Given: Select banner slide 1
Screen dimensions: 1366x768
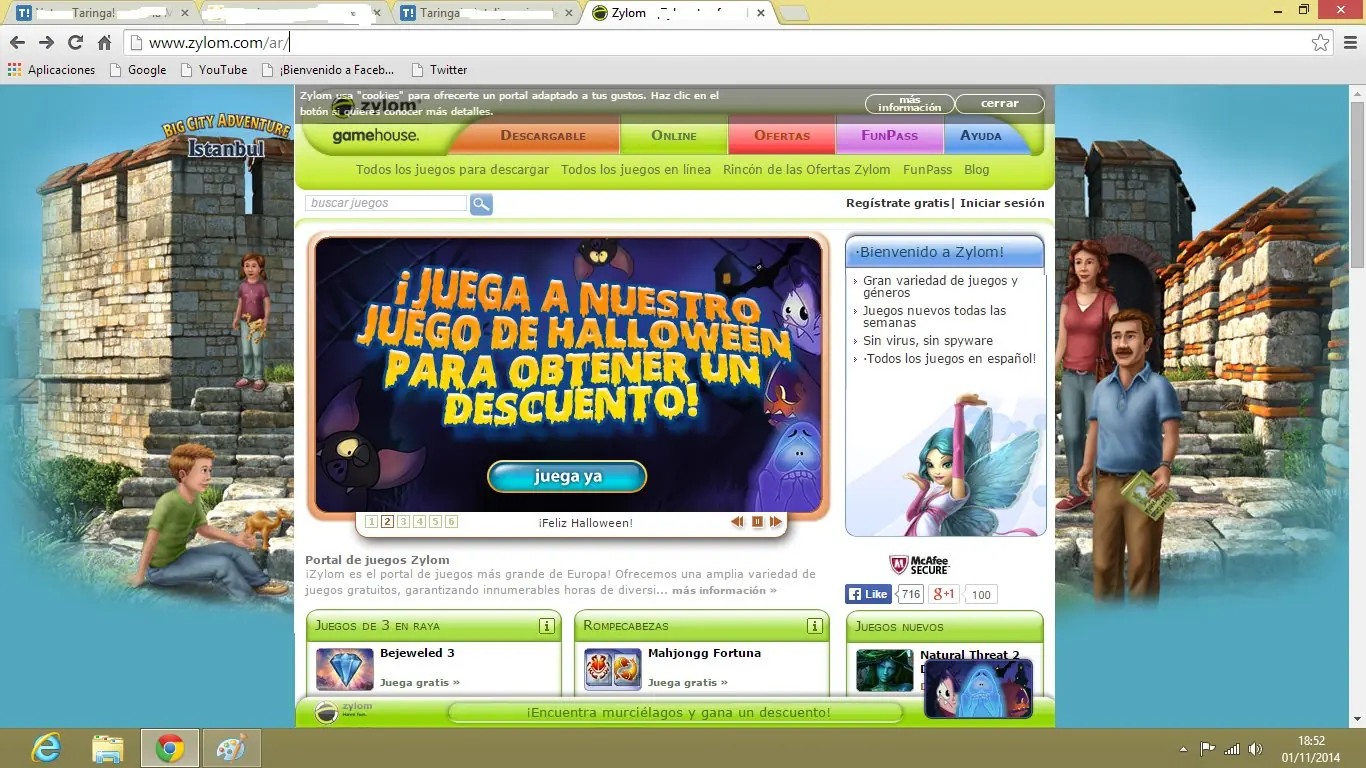Looking at the screenshot, I should click(x=371, y=522).
